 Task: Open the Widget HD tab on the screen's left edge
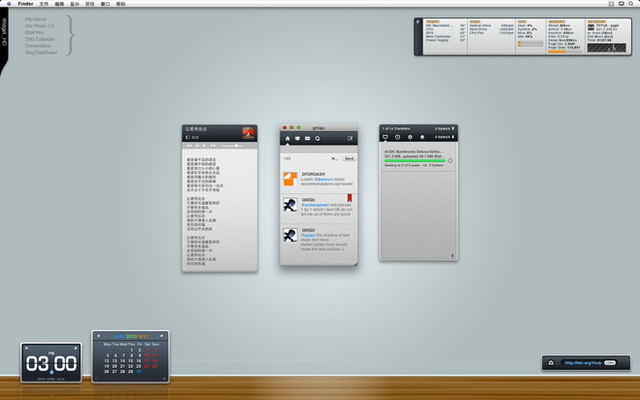4,39
